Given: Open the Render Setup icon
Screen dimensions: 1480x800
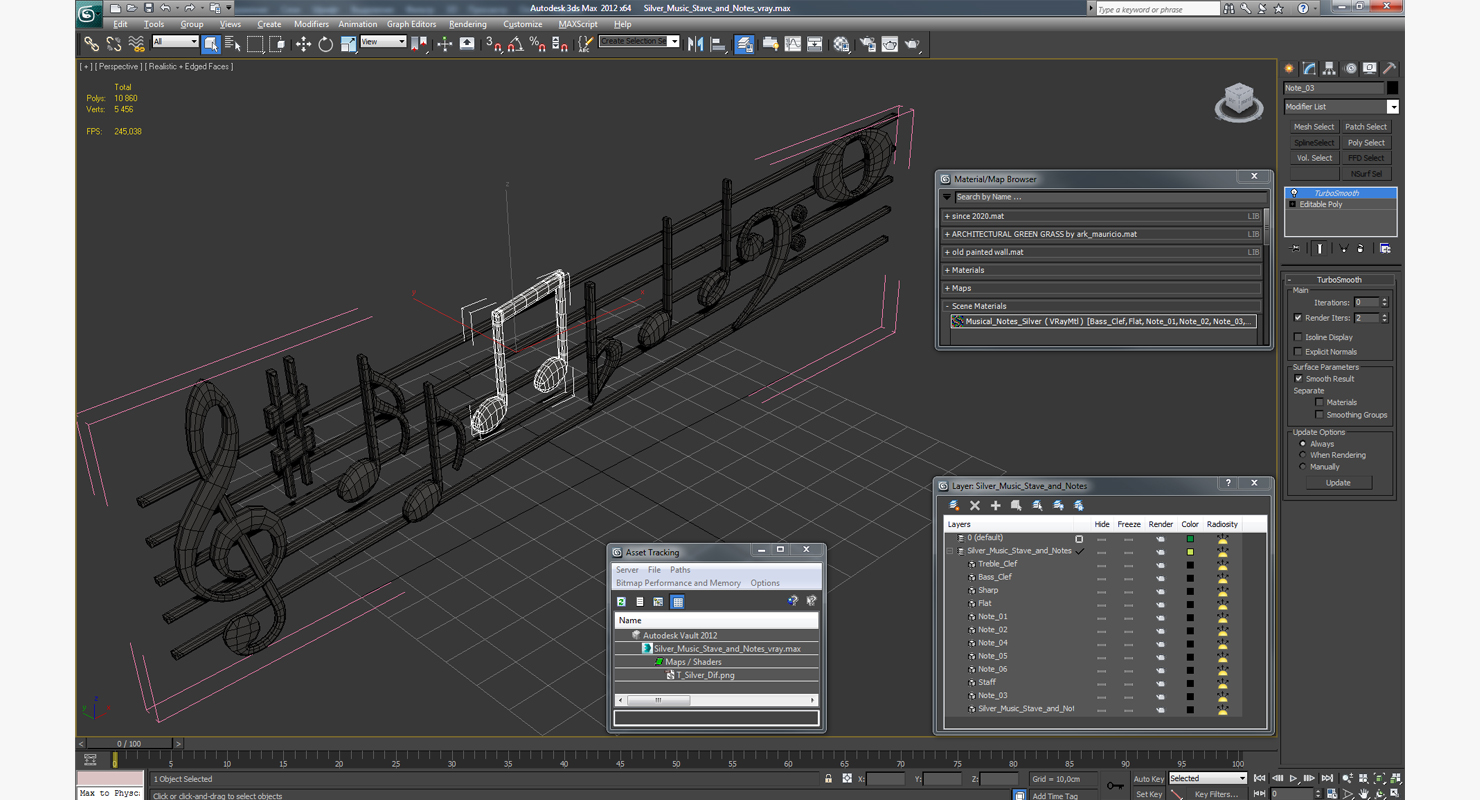Looking at the screenshot, I should point(867,44).
